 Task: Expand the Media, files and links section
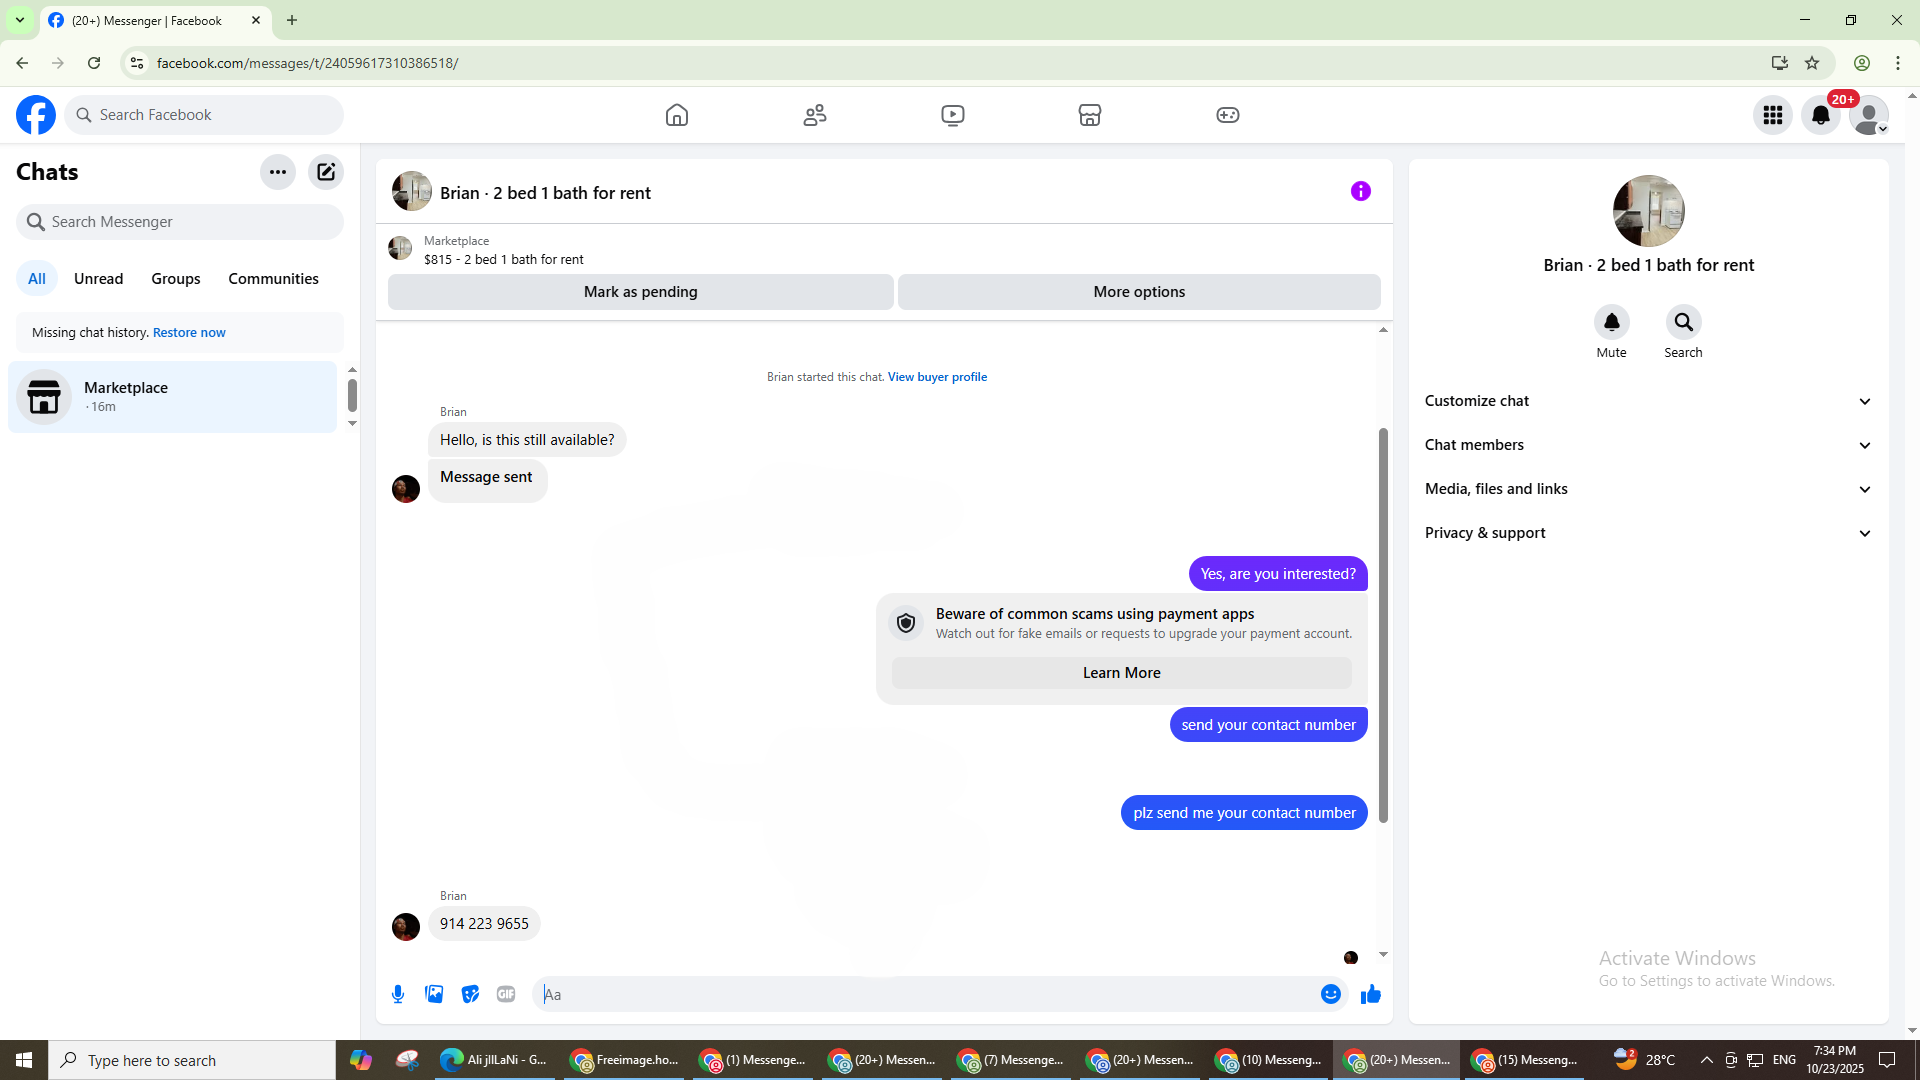1648,489
